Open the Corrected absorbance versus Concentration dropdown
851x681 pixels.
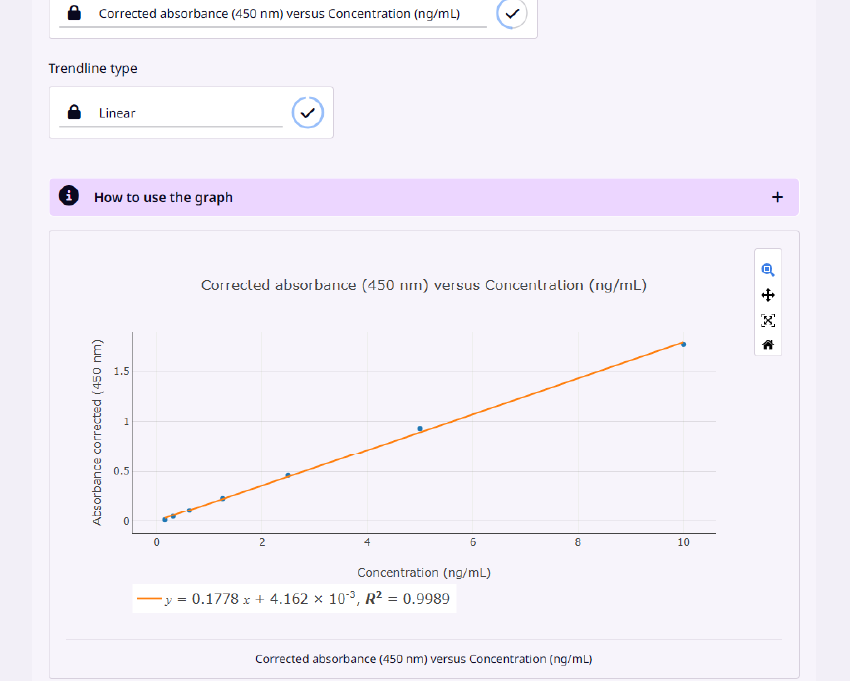[273, 14]
